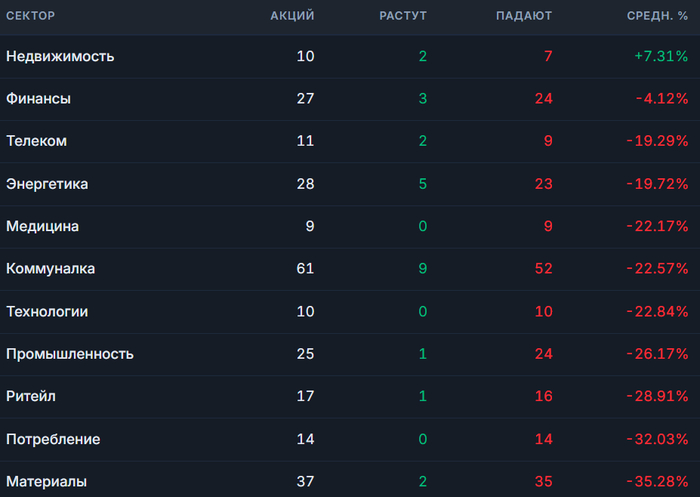Click rising count 1 for Промышленность
Image resolution: width=700 pixels, height=497 pixels.
423,354
